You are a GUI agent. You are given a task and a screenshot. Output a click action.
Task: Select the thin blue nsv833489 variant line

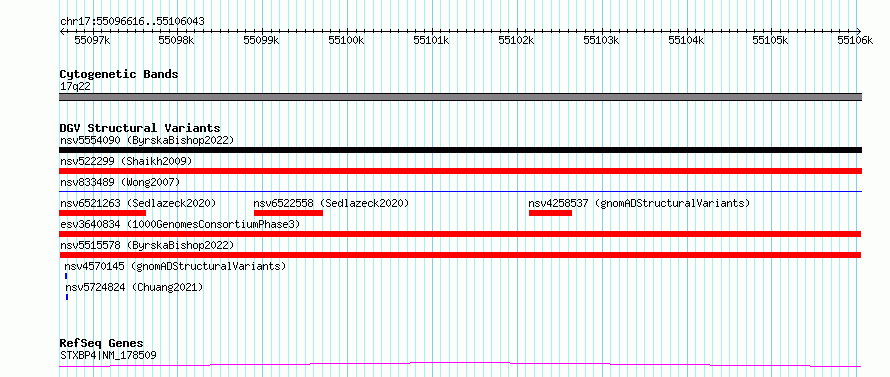pyautogui.click(x=460, y=192)
